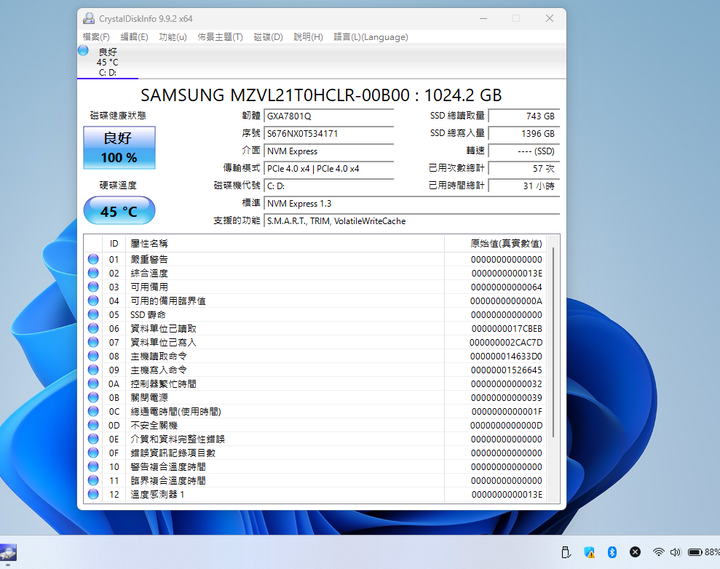Select the SSD 壽命 attribute name
720x569 pixels.
point(148,315)
